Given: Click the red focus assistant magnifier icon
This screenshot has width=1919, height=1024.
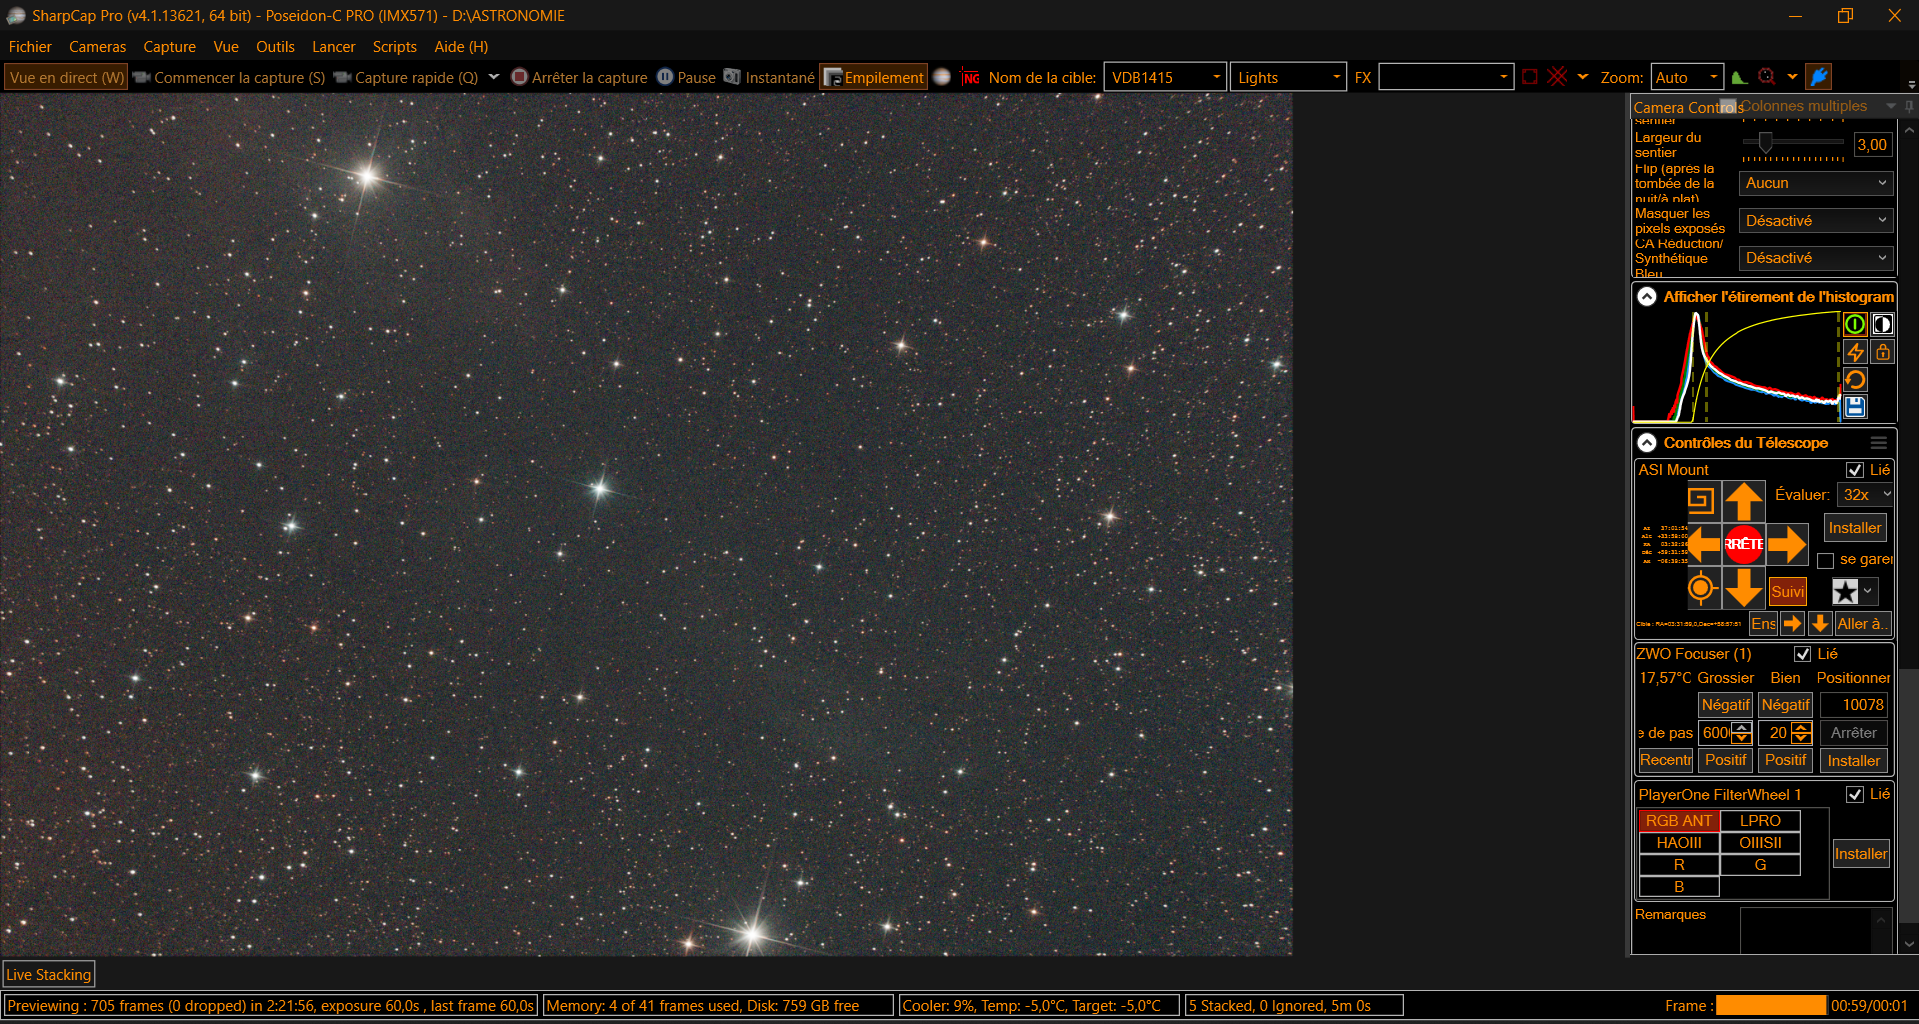Looking at the screenshot, I should (1767, 77).
